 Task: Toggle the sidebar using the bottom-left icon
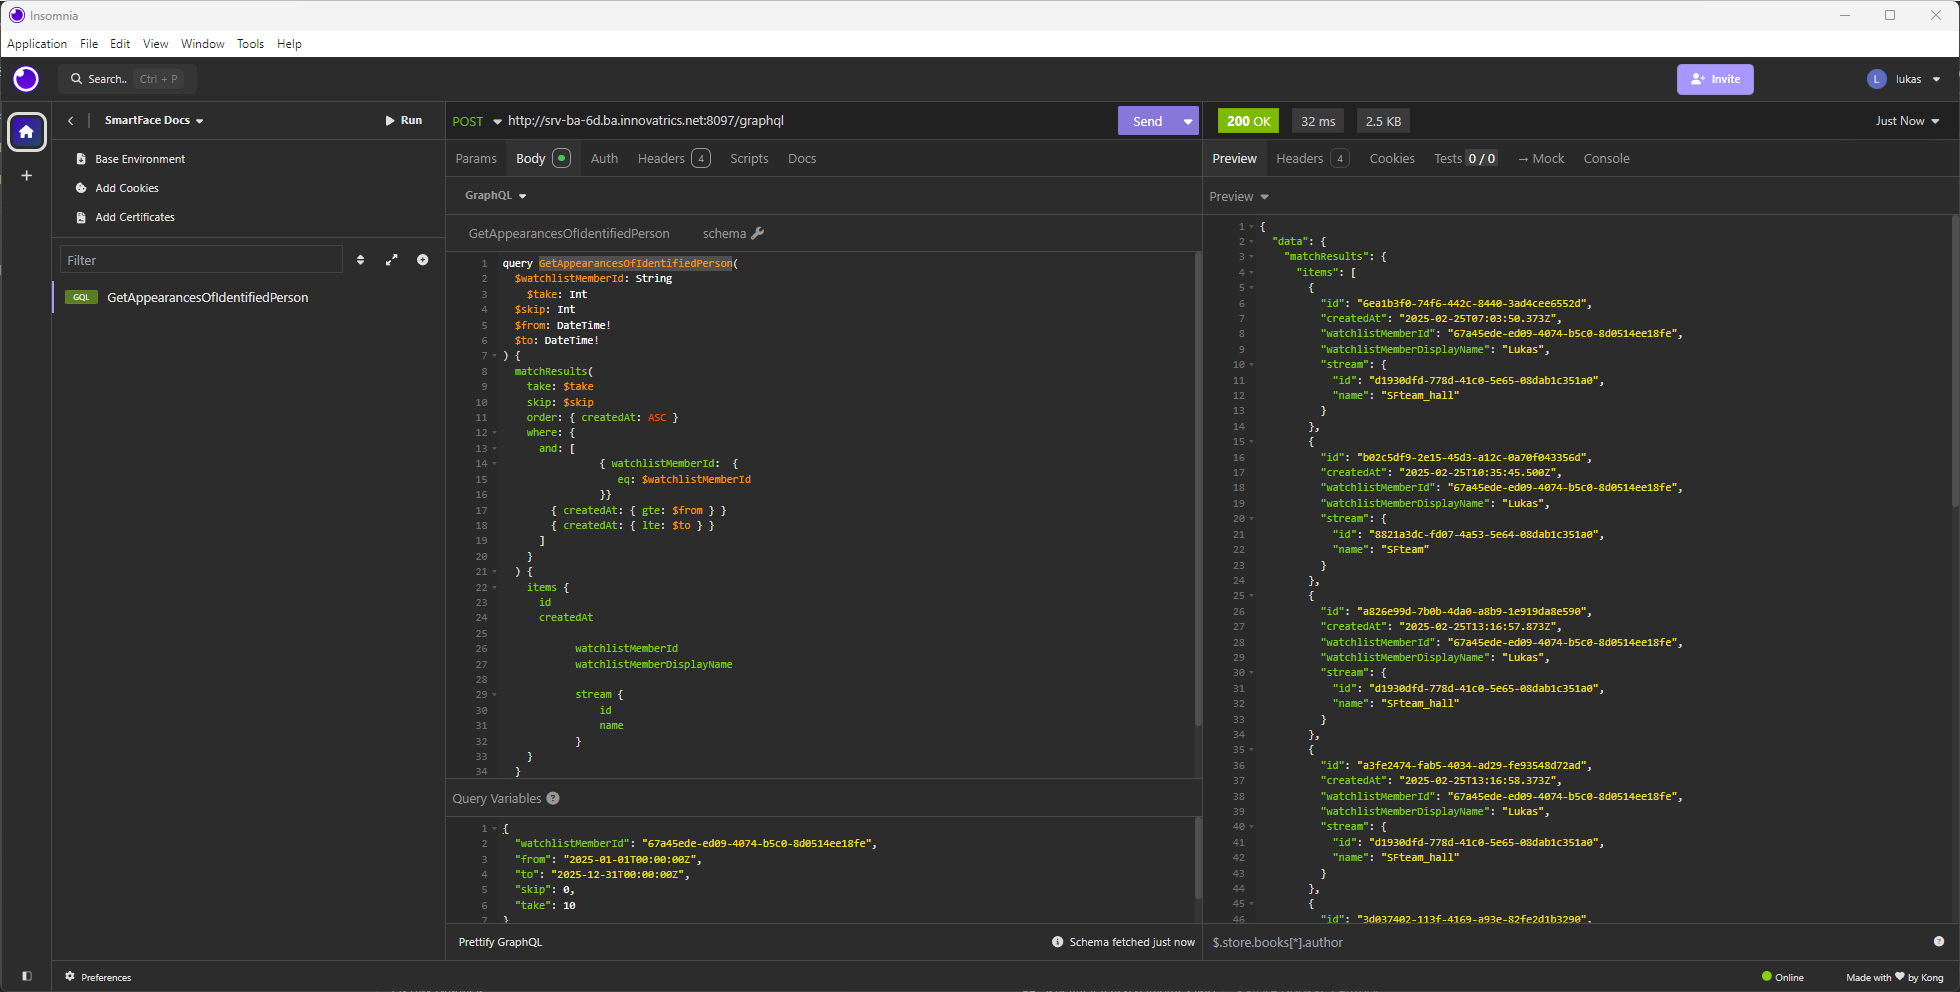27,976
